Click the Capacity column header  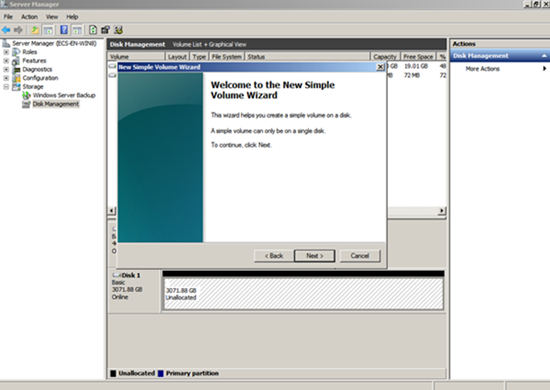pos(385,56)
